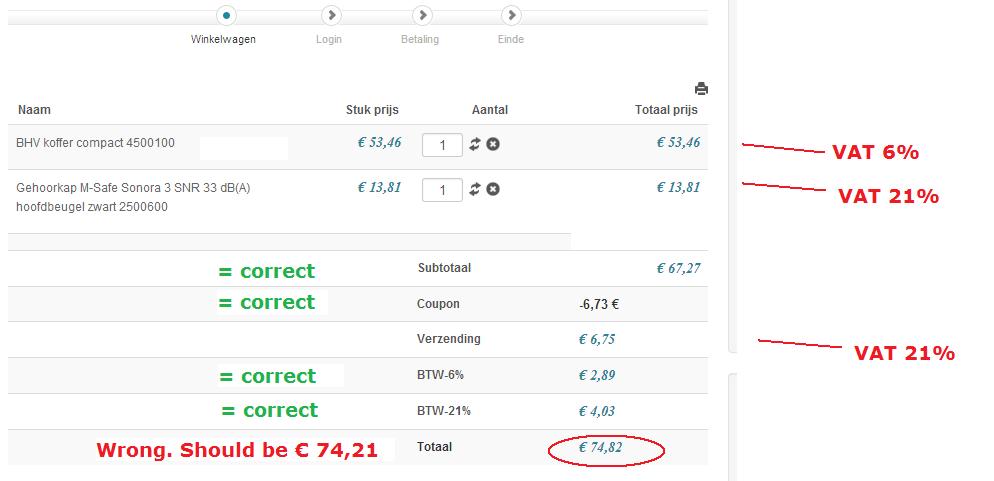Click the printer icon above the cart table
The height and width of the screenshot is (481, 994).
(x=701, y=89)
